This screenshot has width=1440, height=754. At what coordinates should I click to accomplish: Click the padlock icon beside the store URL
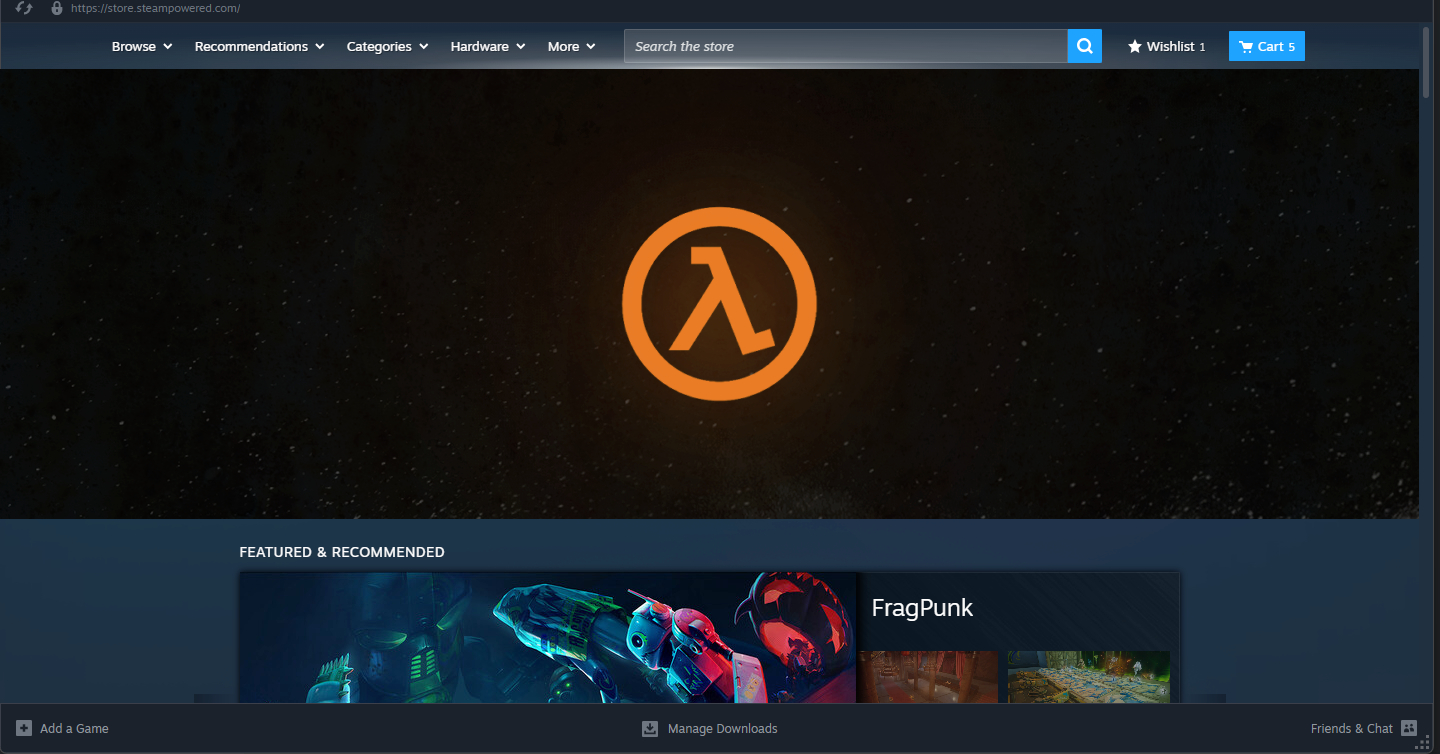[56, 8]
